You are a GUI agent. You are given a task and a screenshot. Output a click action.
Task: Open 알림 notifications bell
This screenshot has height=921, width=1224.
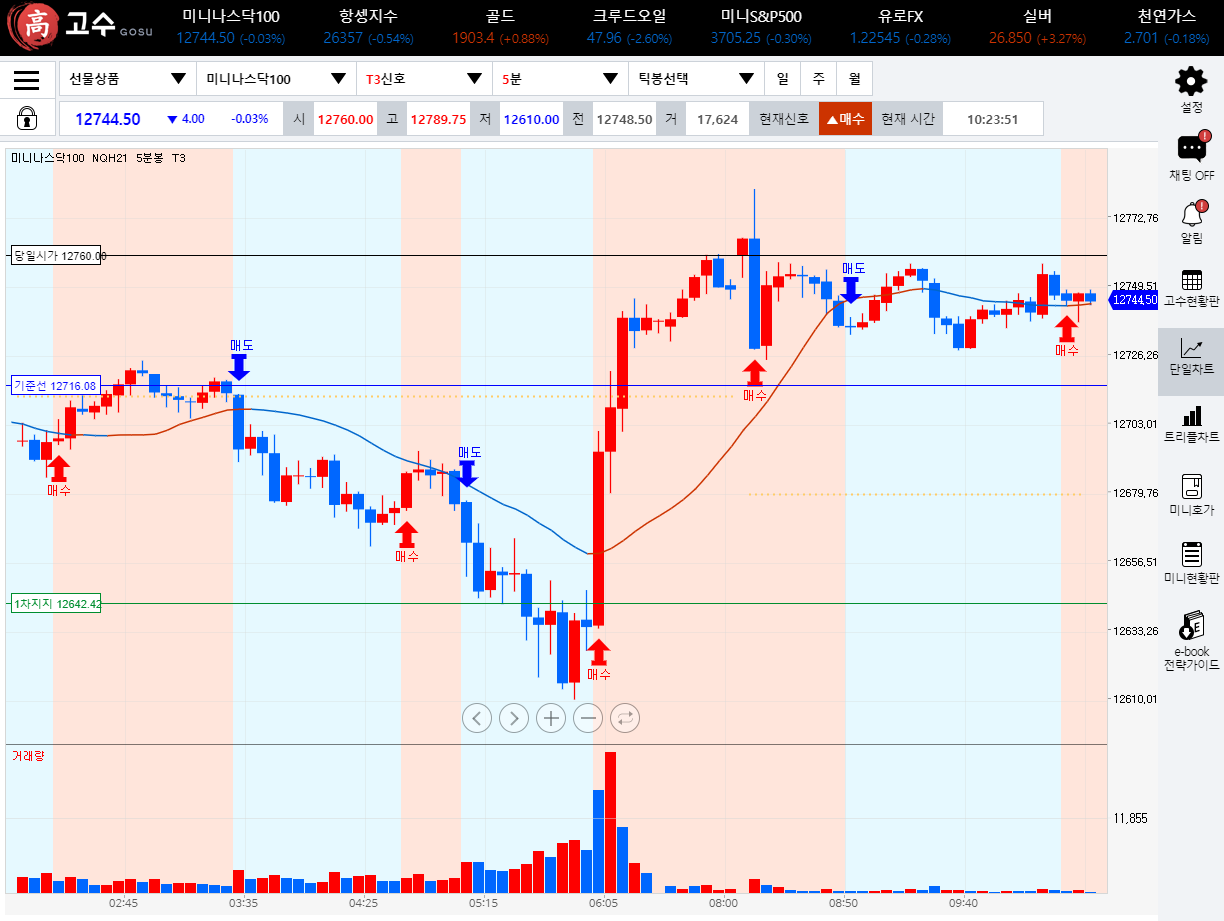[x=1191, y=222]
